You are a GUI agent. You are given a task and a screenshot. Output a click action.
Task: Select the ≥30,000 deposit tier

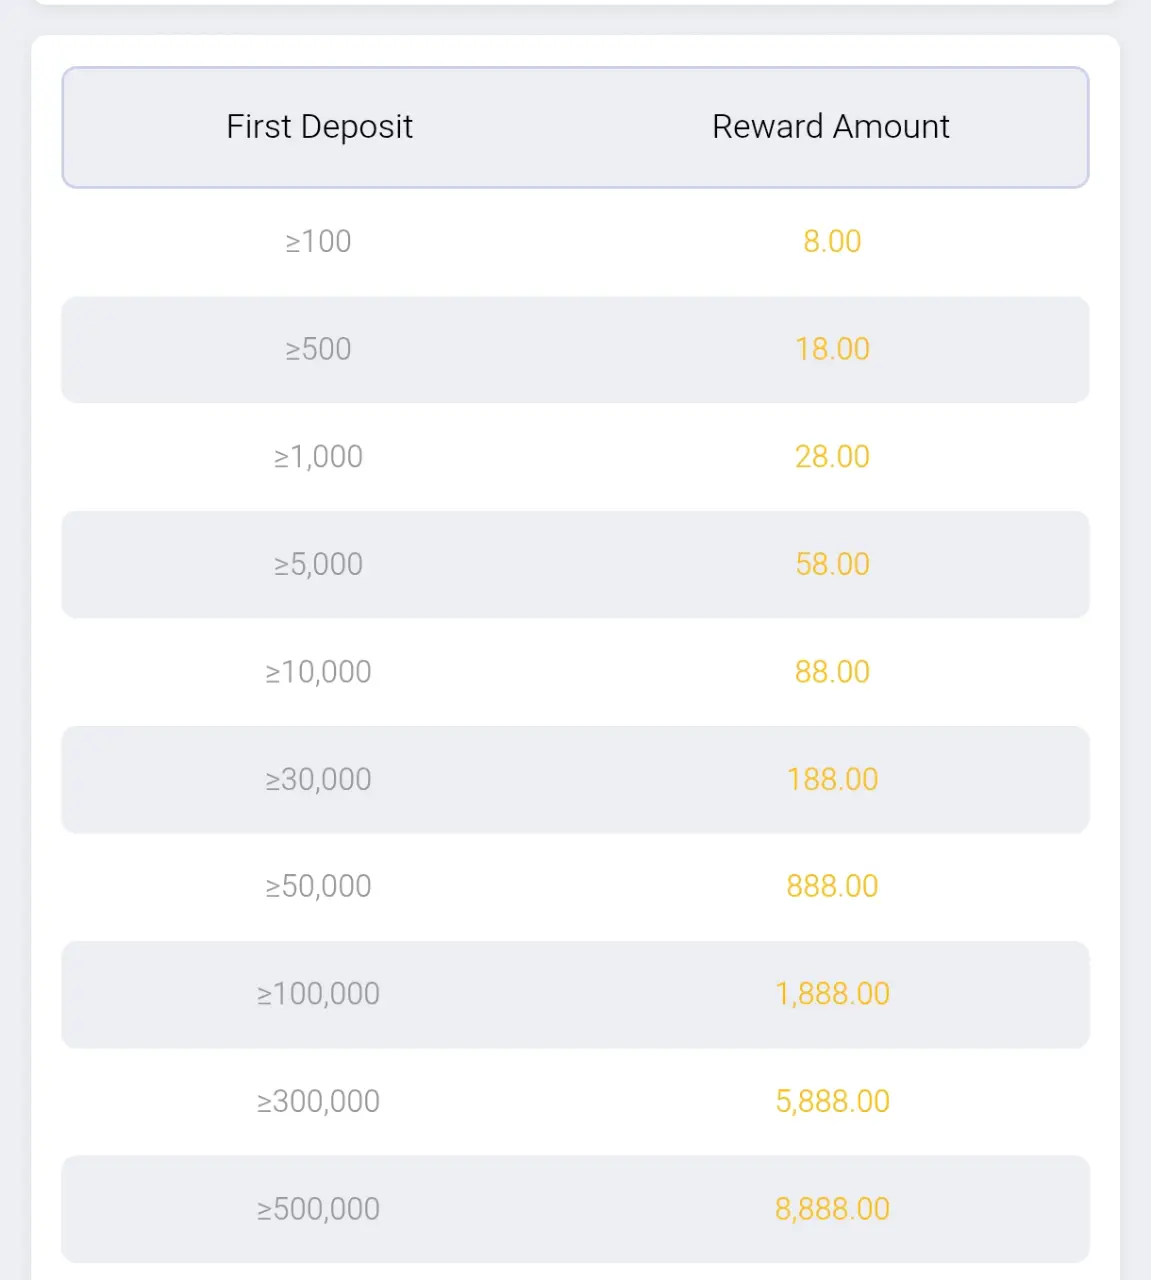318,779
